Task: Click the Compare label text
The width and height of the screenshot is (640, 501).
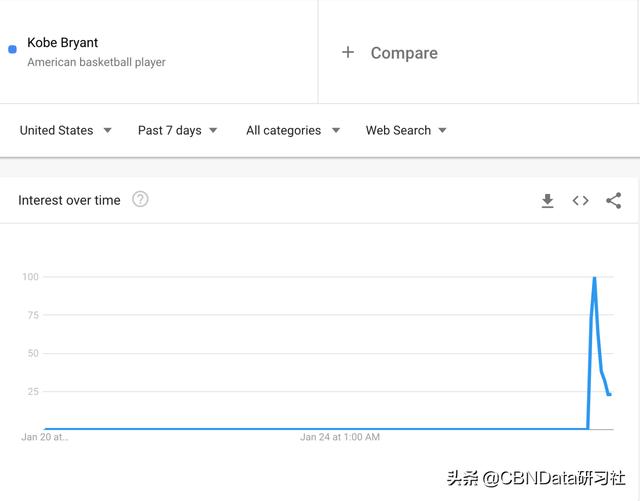Action: (404, 53)
